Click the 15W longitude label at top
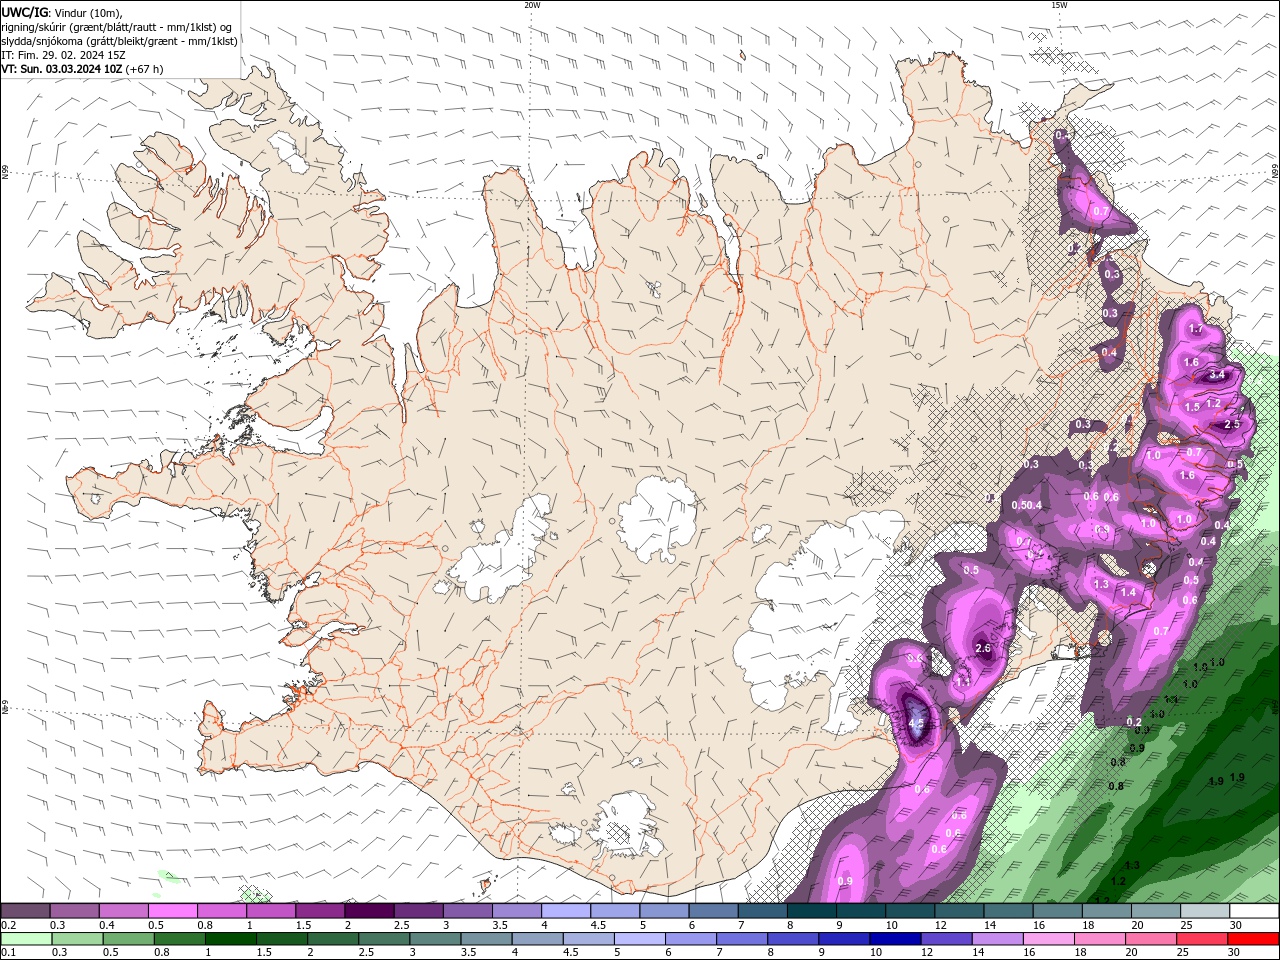The width and height of the screenshot is (1280, 960). 1059,5
